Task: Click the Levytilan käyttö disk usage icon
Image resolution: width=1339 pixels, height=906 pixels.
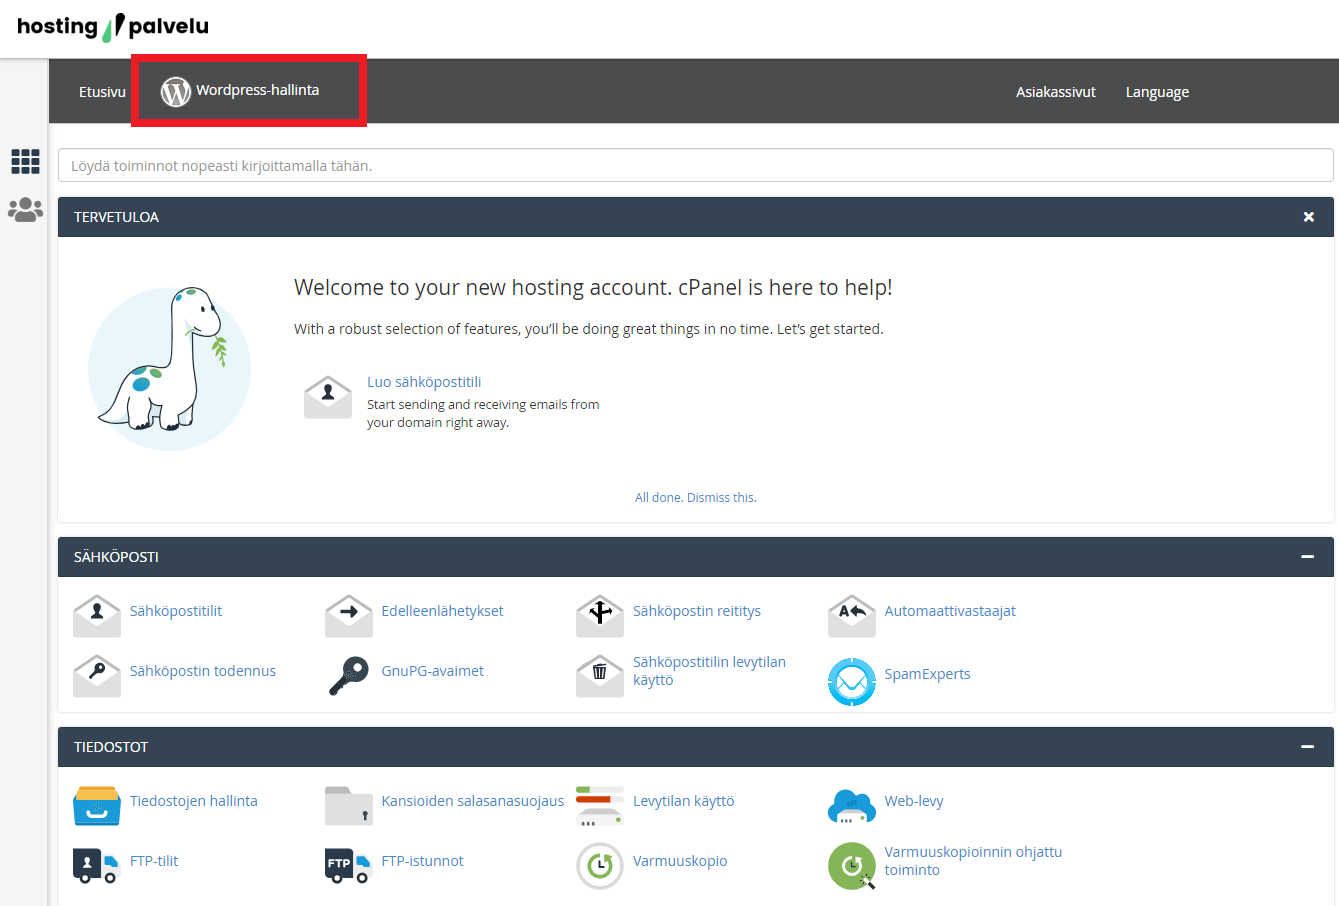Action: (599, 804)
